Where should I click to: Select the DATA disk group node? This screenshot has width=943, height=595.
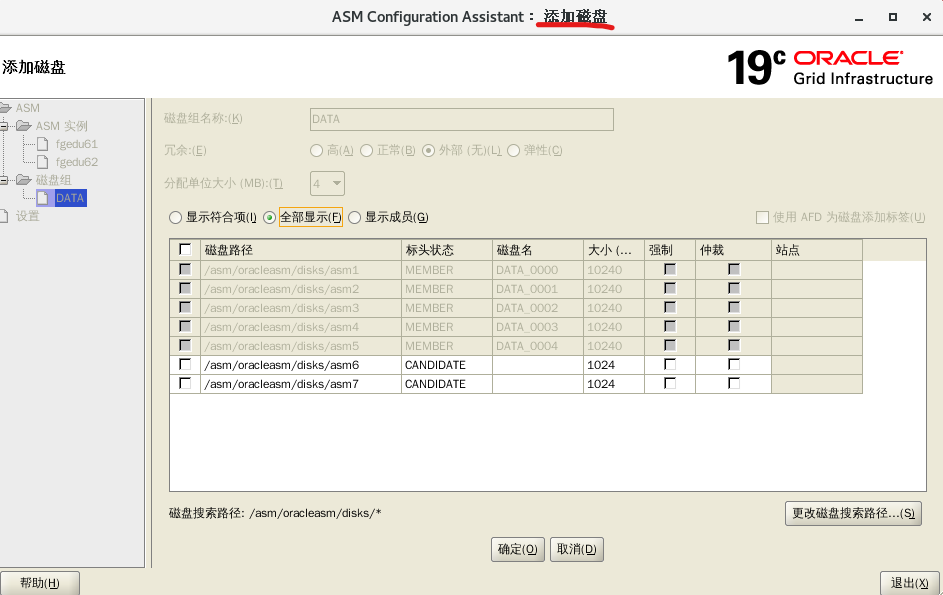coord(70,198)
